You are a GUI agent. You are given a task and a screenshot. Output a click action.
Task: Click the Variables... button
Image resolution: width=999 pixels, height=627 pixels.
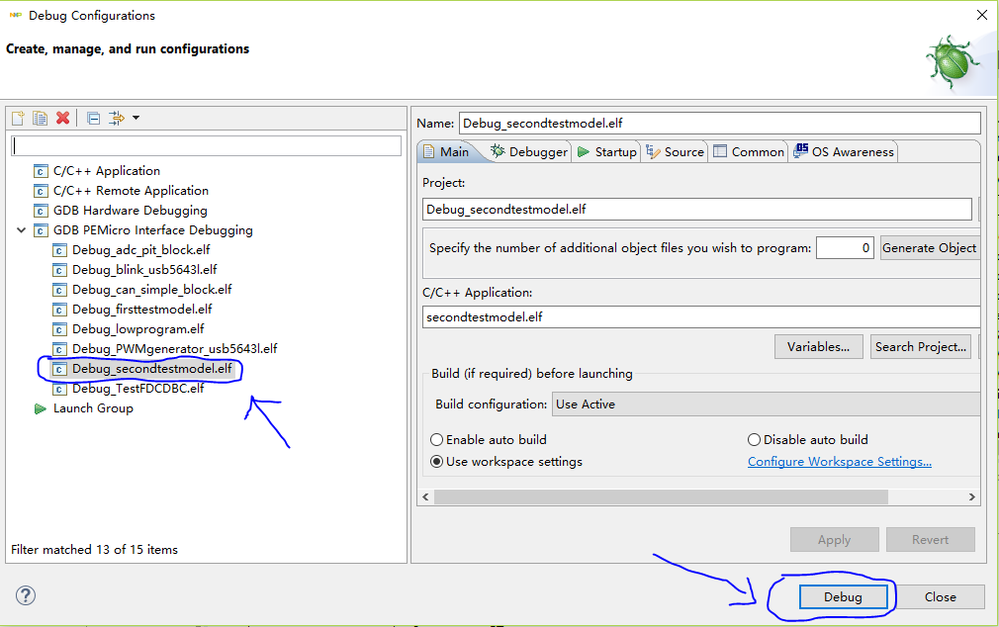coord(819,347)
